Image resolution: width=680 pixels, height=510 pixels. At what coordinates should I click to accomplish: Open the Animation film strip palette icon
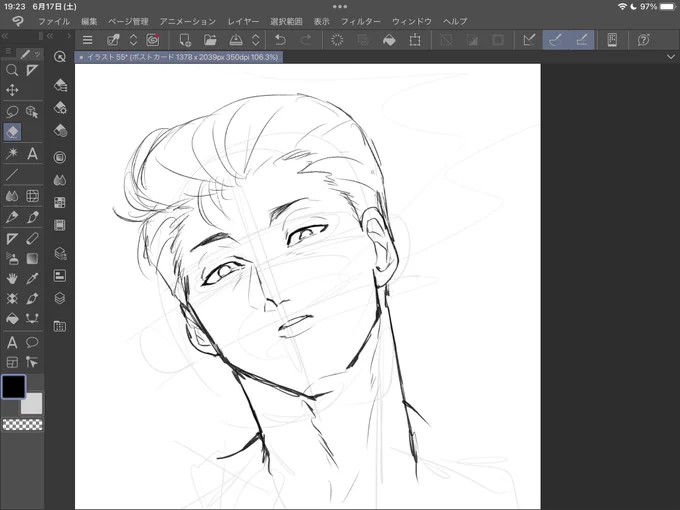[60, 225]
